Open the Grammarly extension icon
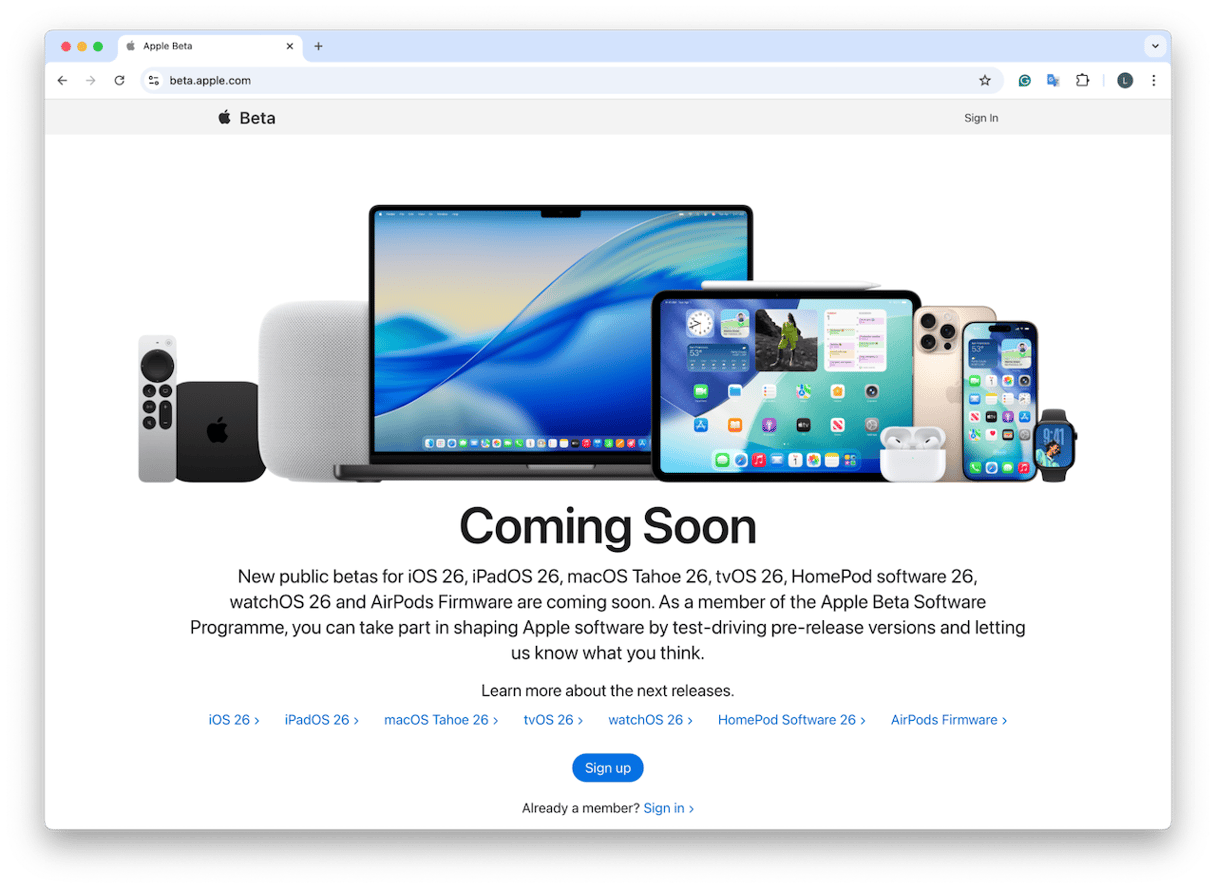The width and height of the screenshot is (1216, 889). click(1024, 81)
